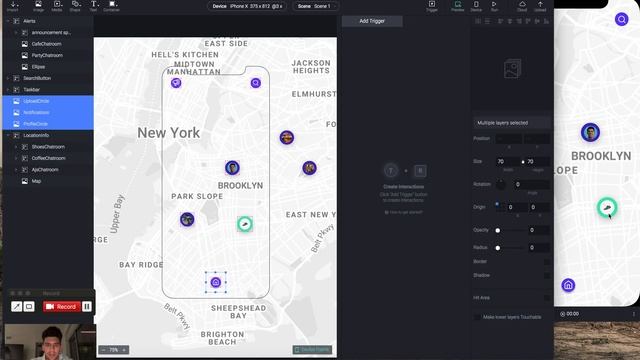Screen dimensions: 640x360
Task: Expand the CoffeeChatroom layer group
Action: coord(16,158)
